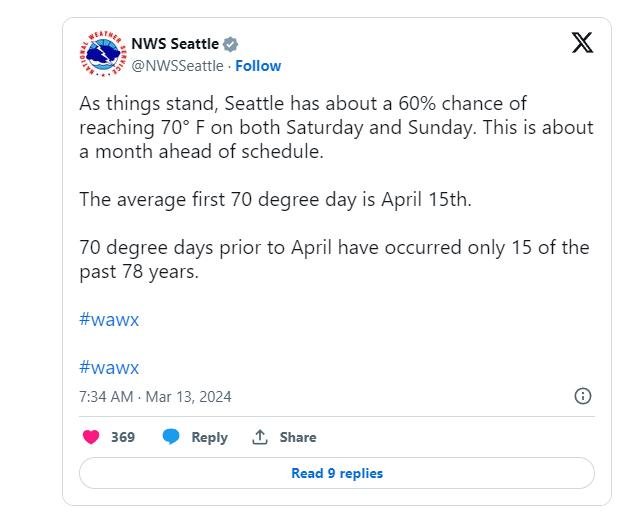Open the tweet info icon
634x530 pixels.
pyautogui.click(x=583, y=396)
